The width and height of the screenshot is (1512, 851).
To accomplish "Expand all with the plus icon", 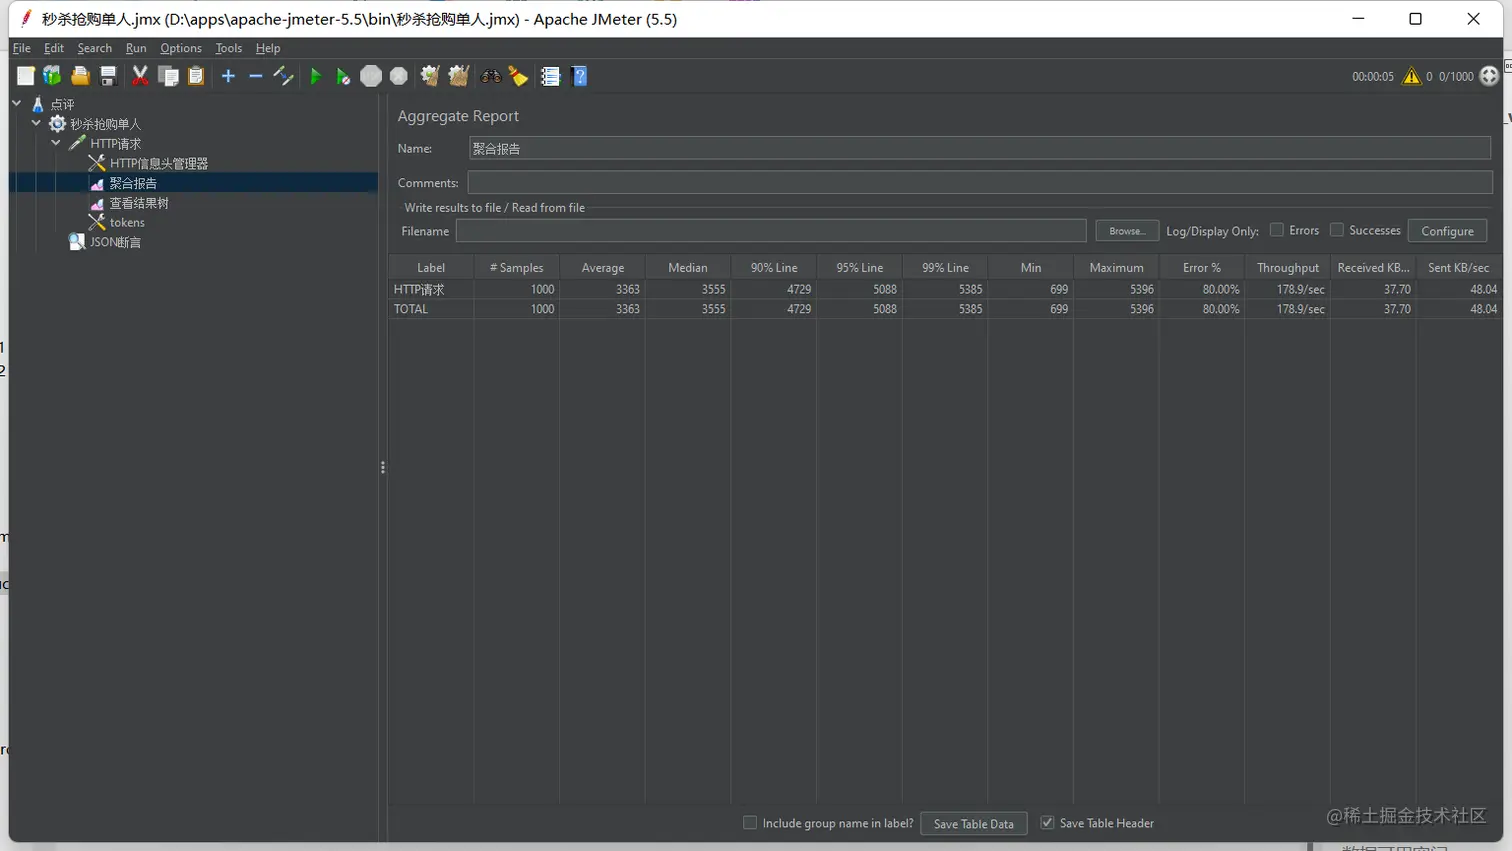I will pyautogui.click(x=228, y=76).
